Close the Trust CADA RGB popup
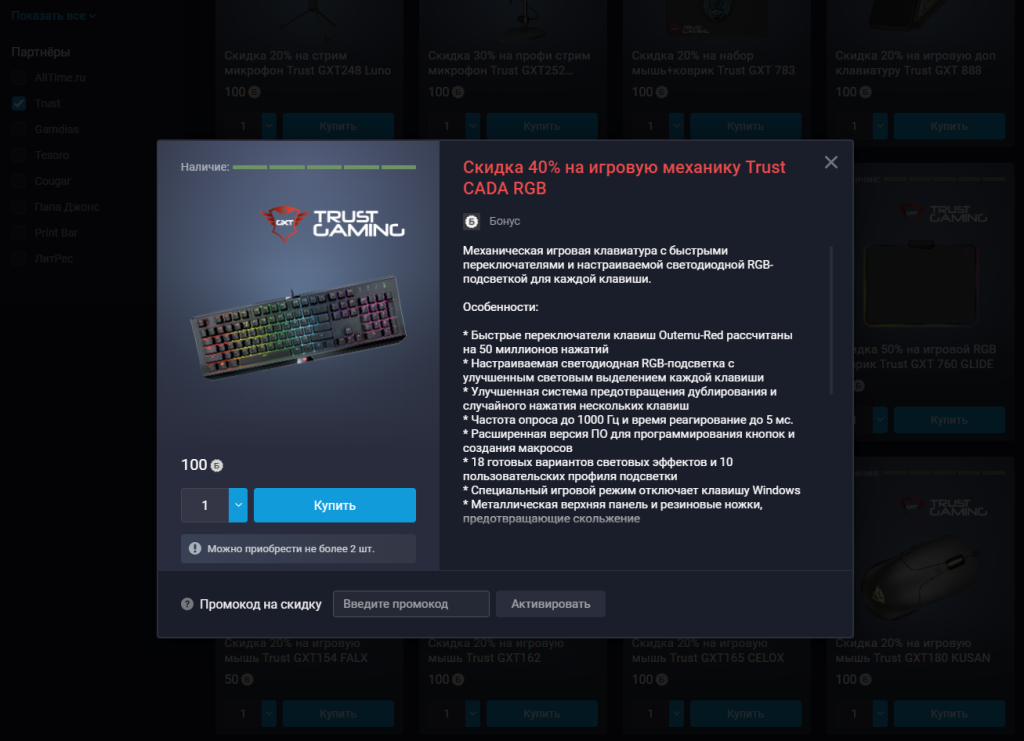1024x741 pixels. (x=831, y=162)
